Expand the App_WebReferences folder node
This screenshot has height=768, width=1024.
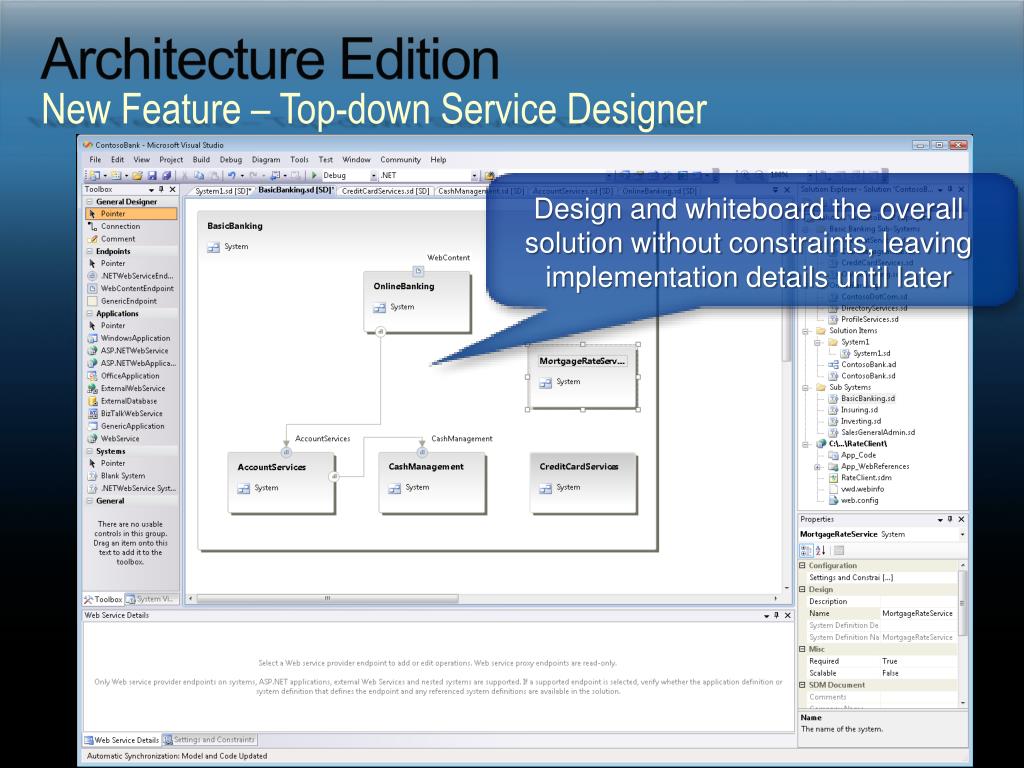[x=817, y=467]
